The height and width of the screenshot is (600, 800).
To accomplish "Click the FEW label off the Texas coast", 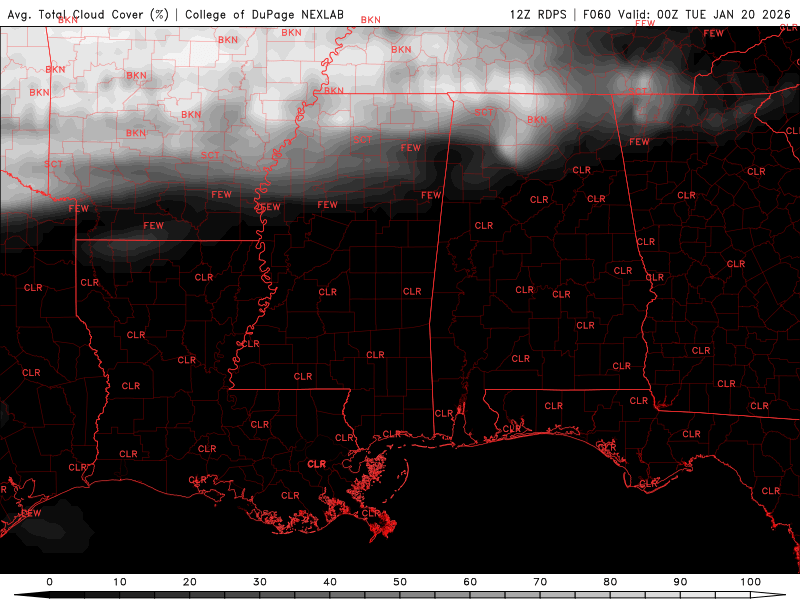I will coord(32,513).
